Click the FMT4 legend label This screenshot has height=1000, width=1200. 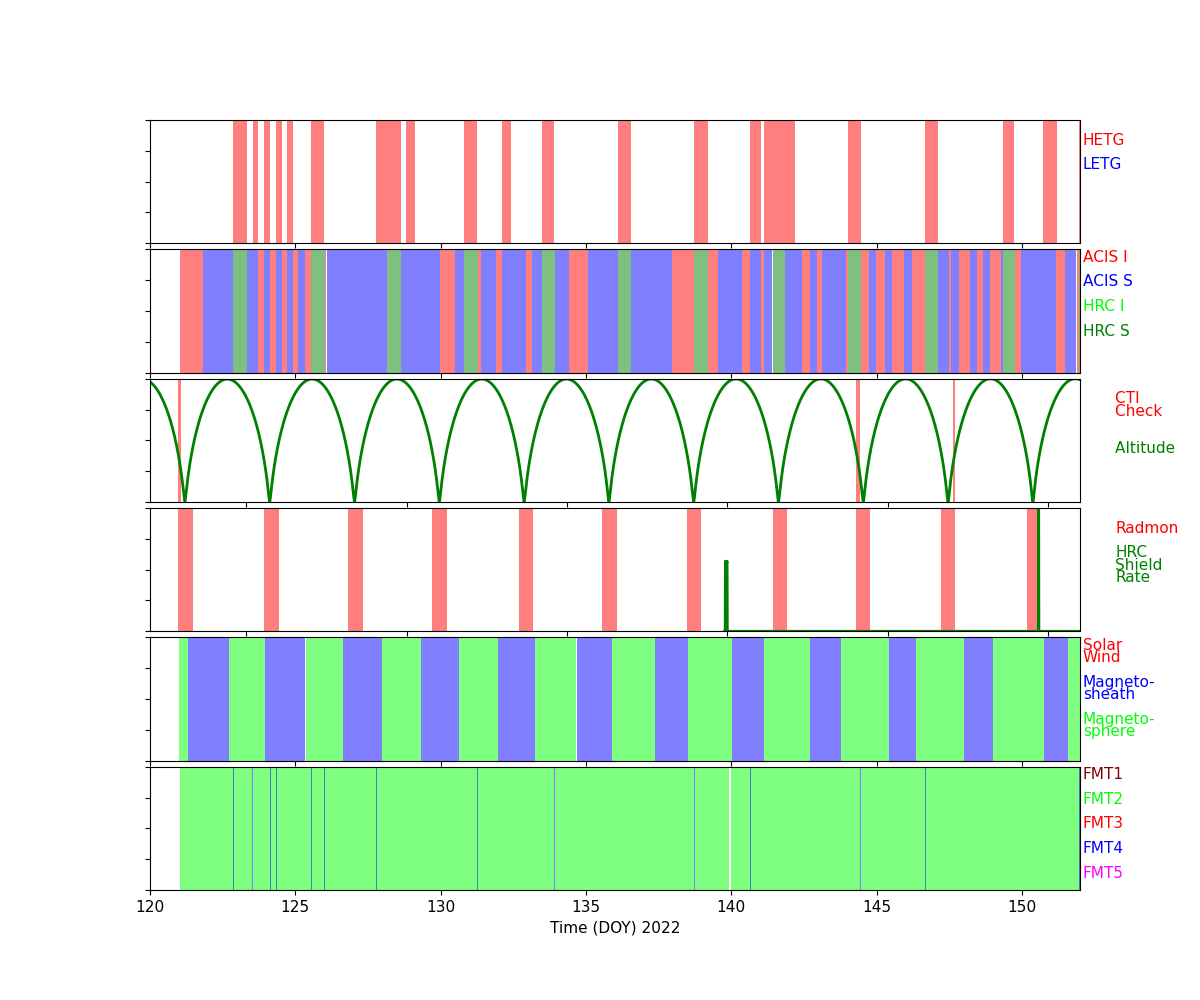click(1102, 848)
